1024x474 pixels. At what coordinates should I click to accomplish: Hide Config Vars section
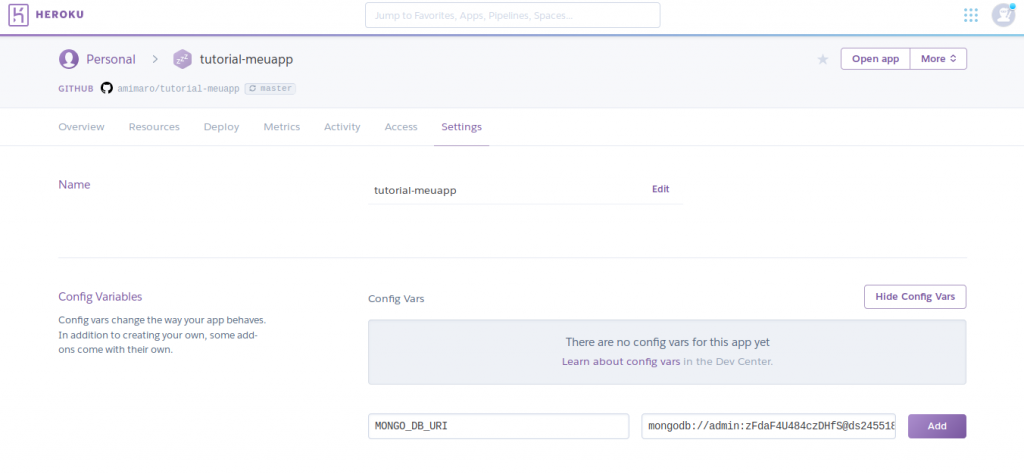[x=914, y=297]
